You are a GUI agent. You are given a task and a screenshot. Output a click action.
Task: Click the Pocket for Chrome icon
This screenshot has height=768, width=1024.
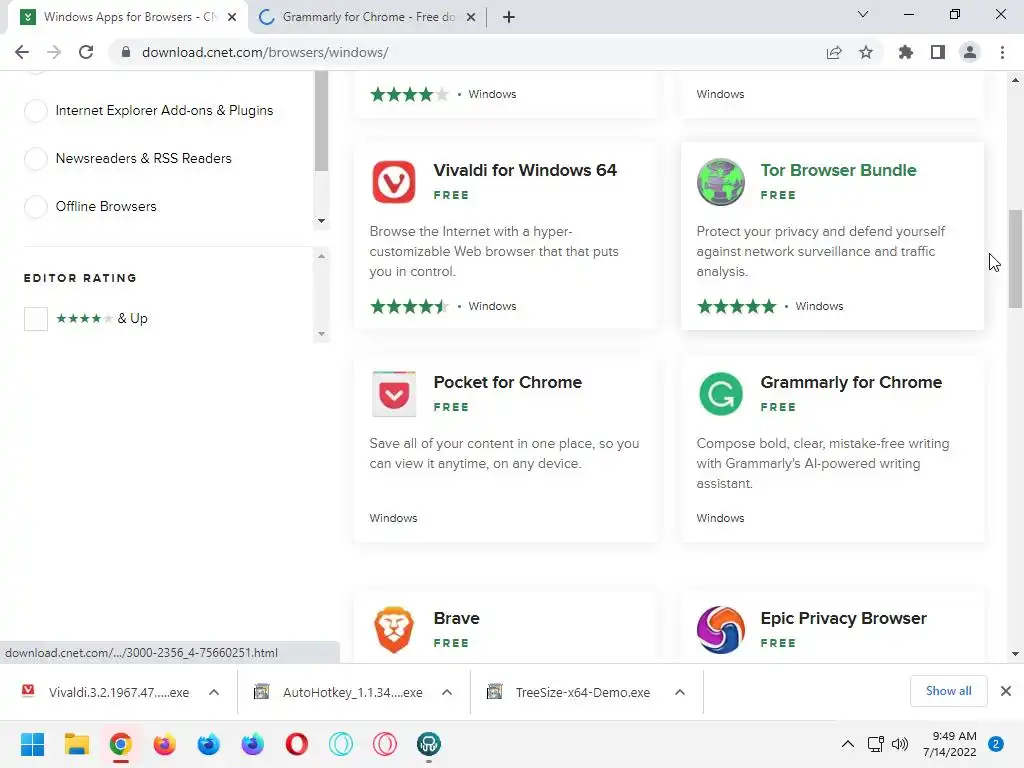click(x=394, y=394)
